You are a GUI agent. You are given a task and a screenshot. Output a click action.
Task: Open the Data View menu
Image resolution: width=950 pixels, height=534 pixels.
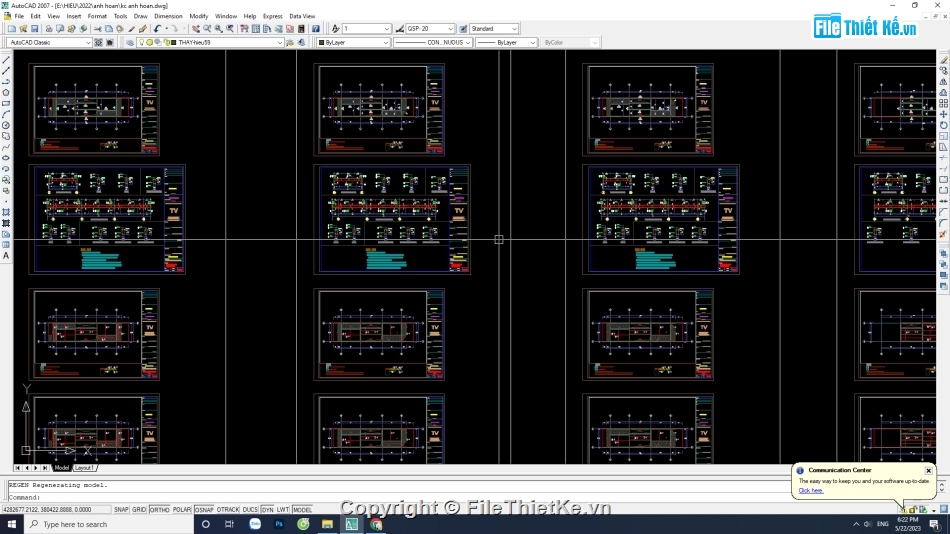click(x=302, y=16)
